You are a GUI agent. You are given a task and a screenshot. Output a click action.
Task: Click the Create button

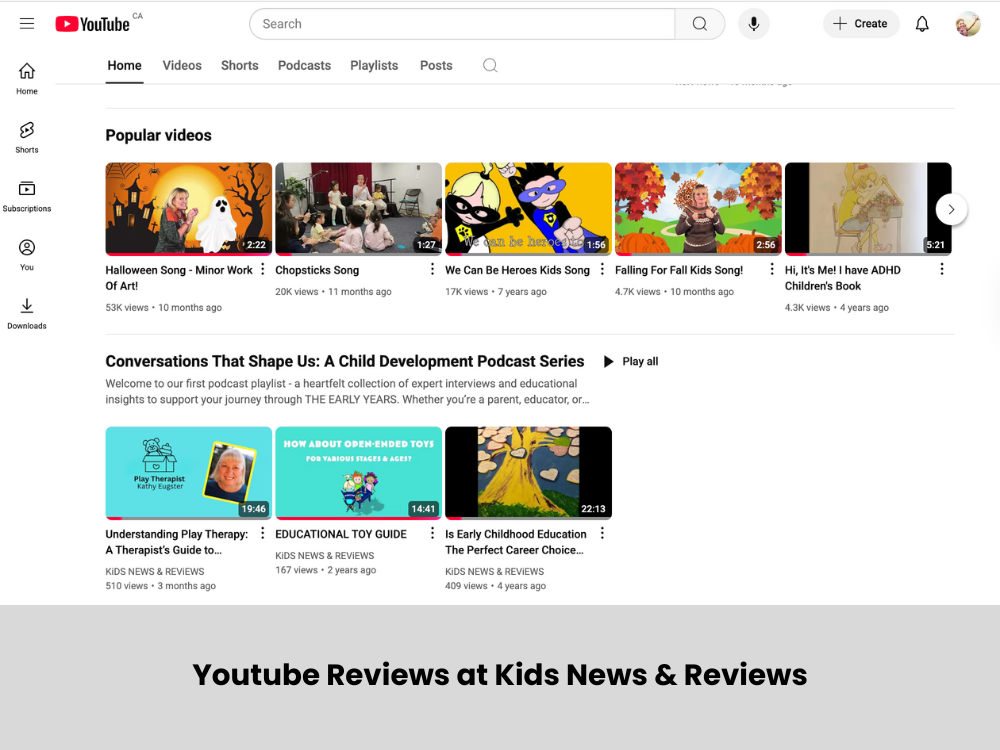click(860, 24)
